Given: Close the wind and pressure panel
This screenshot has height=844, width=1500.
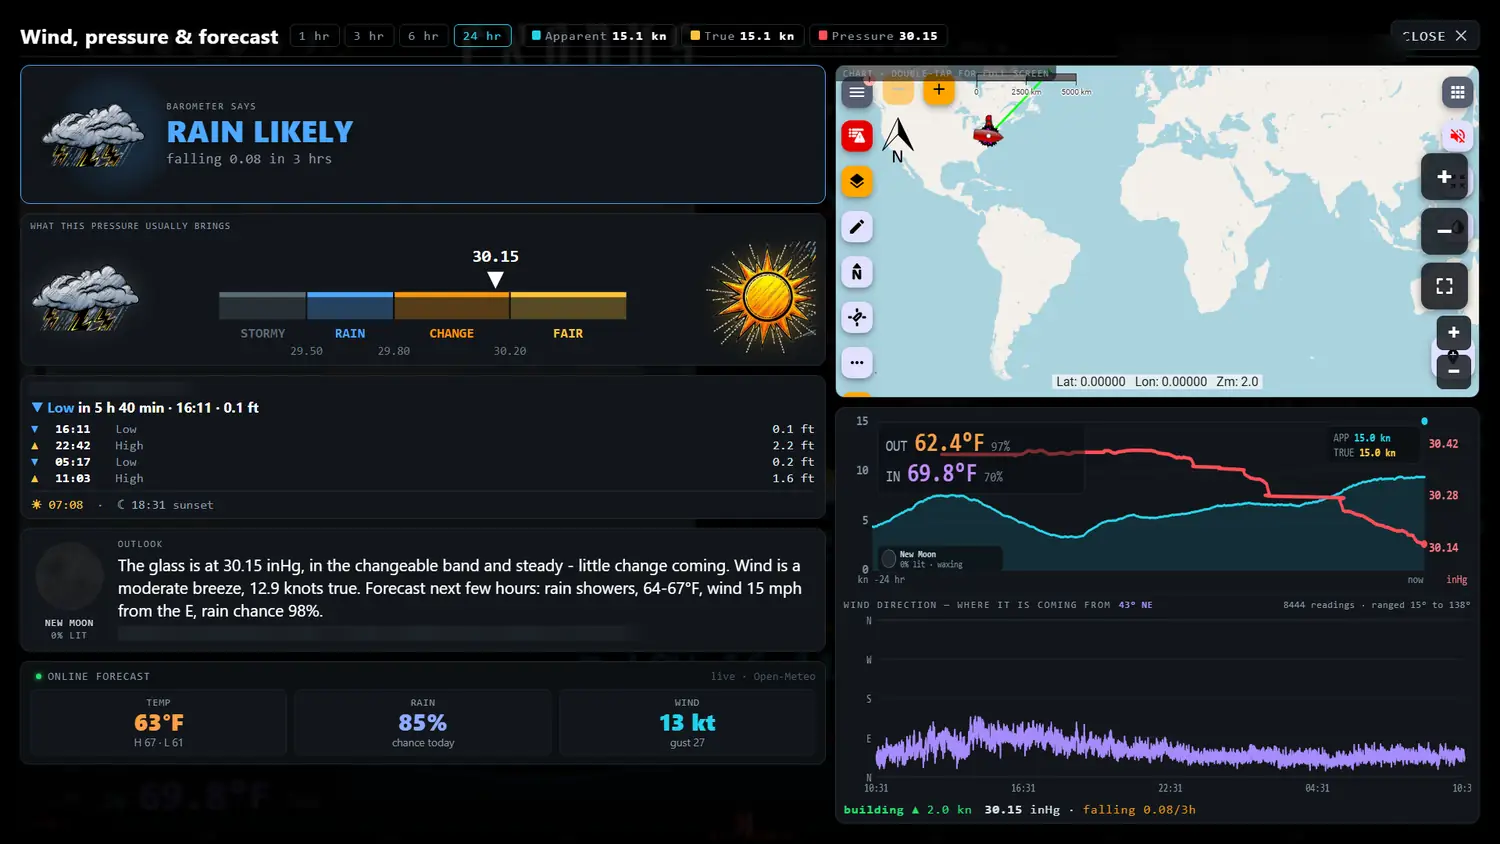Looking at the screenshot, I should click(x=1435, y=36).
